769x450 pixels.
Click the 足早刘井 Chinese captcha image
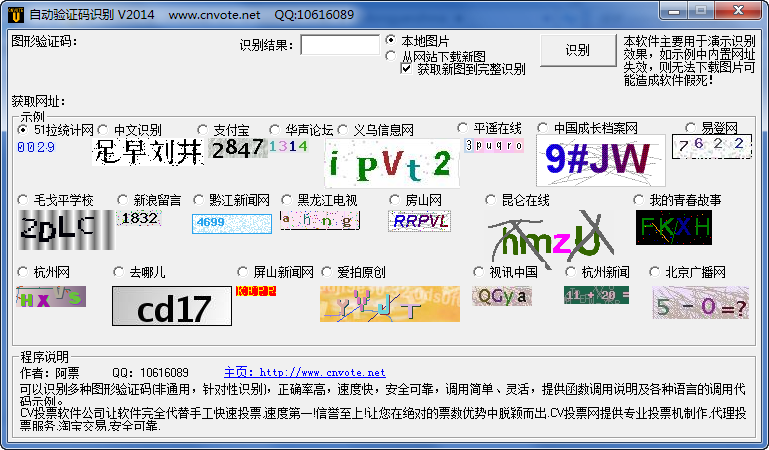[x=148, y=151]
